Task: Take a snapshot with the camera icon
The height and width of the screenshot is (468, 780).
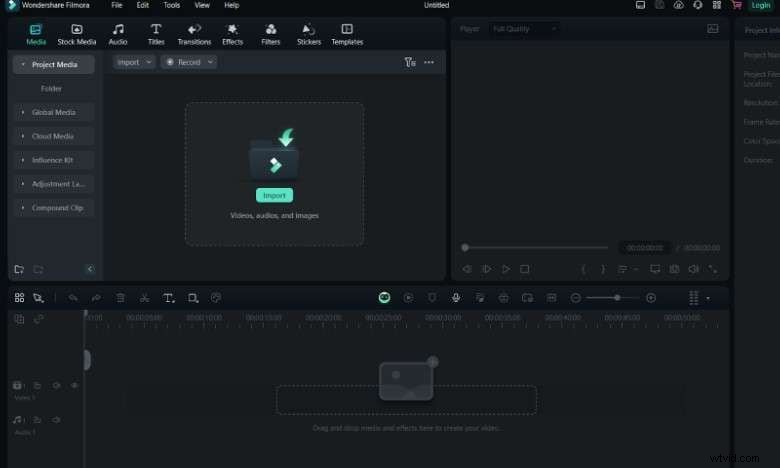Action: [x=674, y=269]
